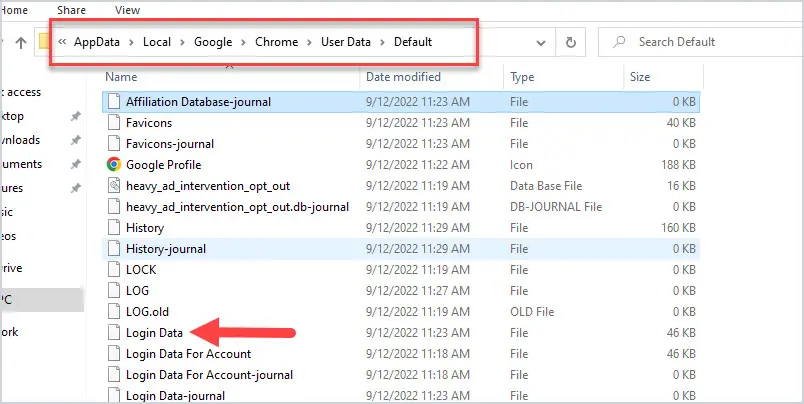Click Login Data For Account-journal file icon
The width and height of the screenshot is (804, 404).
[114, 375]
